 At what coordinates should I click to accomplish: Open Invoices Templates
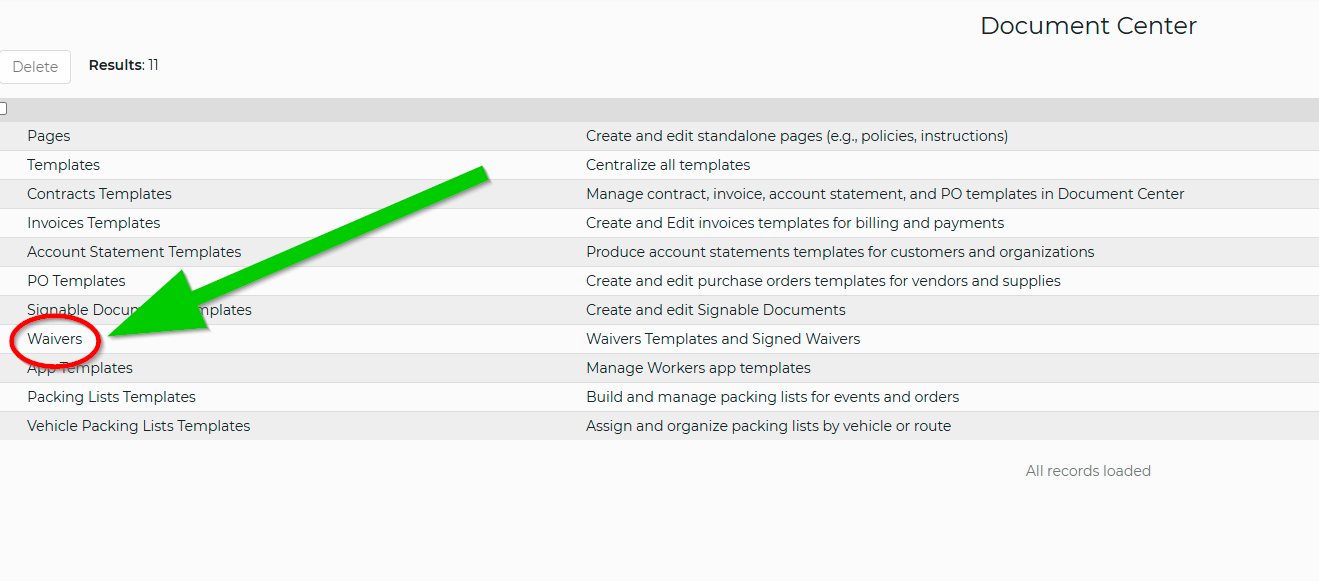(93, 223)
